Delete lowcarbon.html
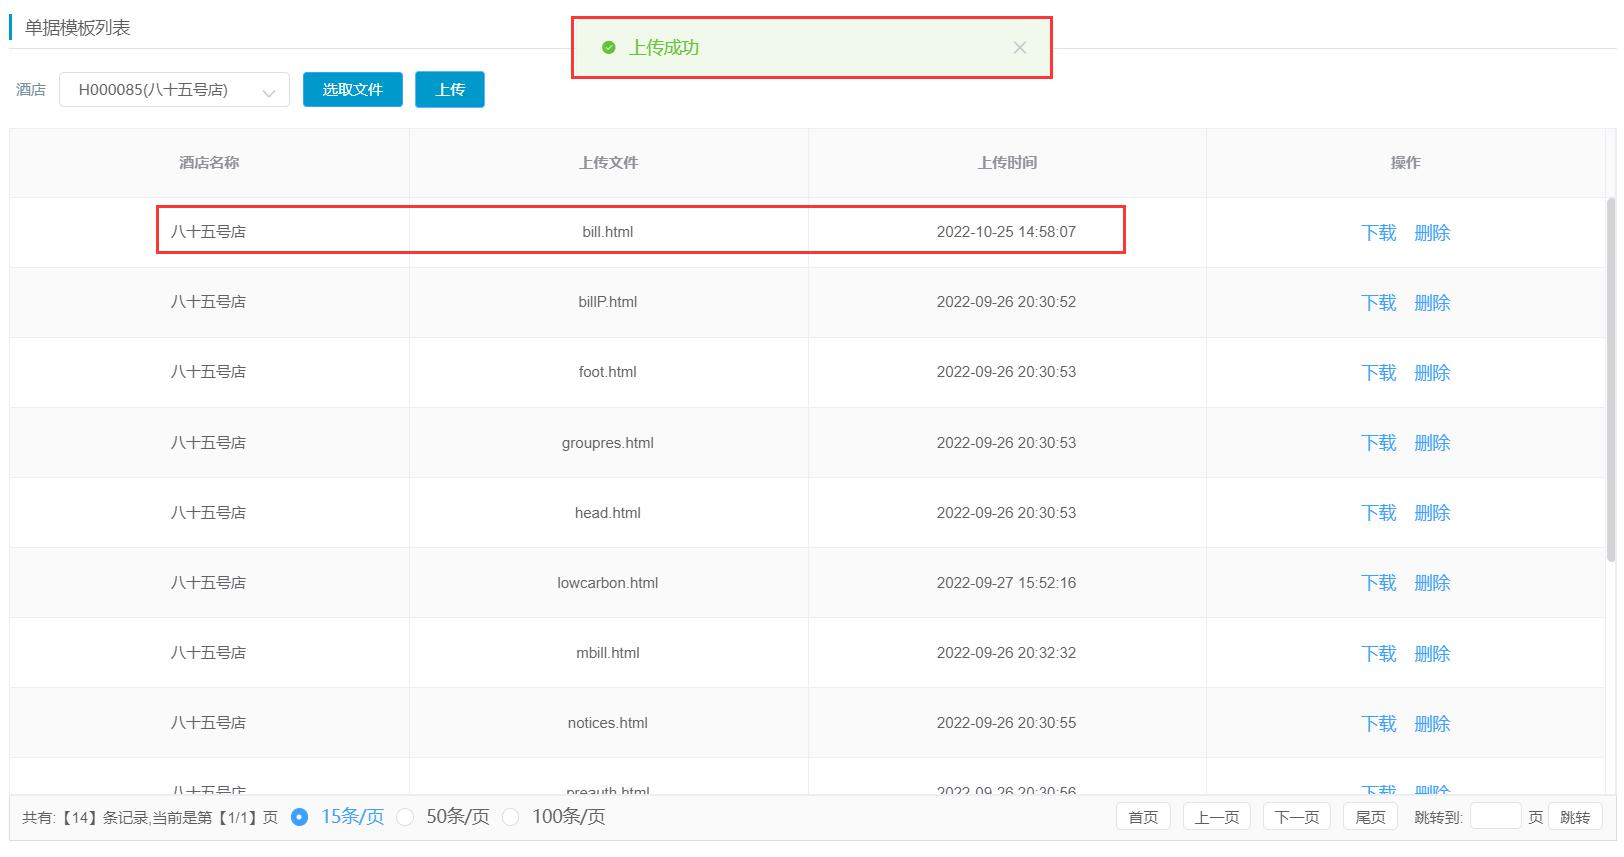1624x857 pixels. tap(1432, 583)
